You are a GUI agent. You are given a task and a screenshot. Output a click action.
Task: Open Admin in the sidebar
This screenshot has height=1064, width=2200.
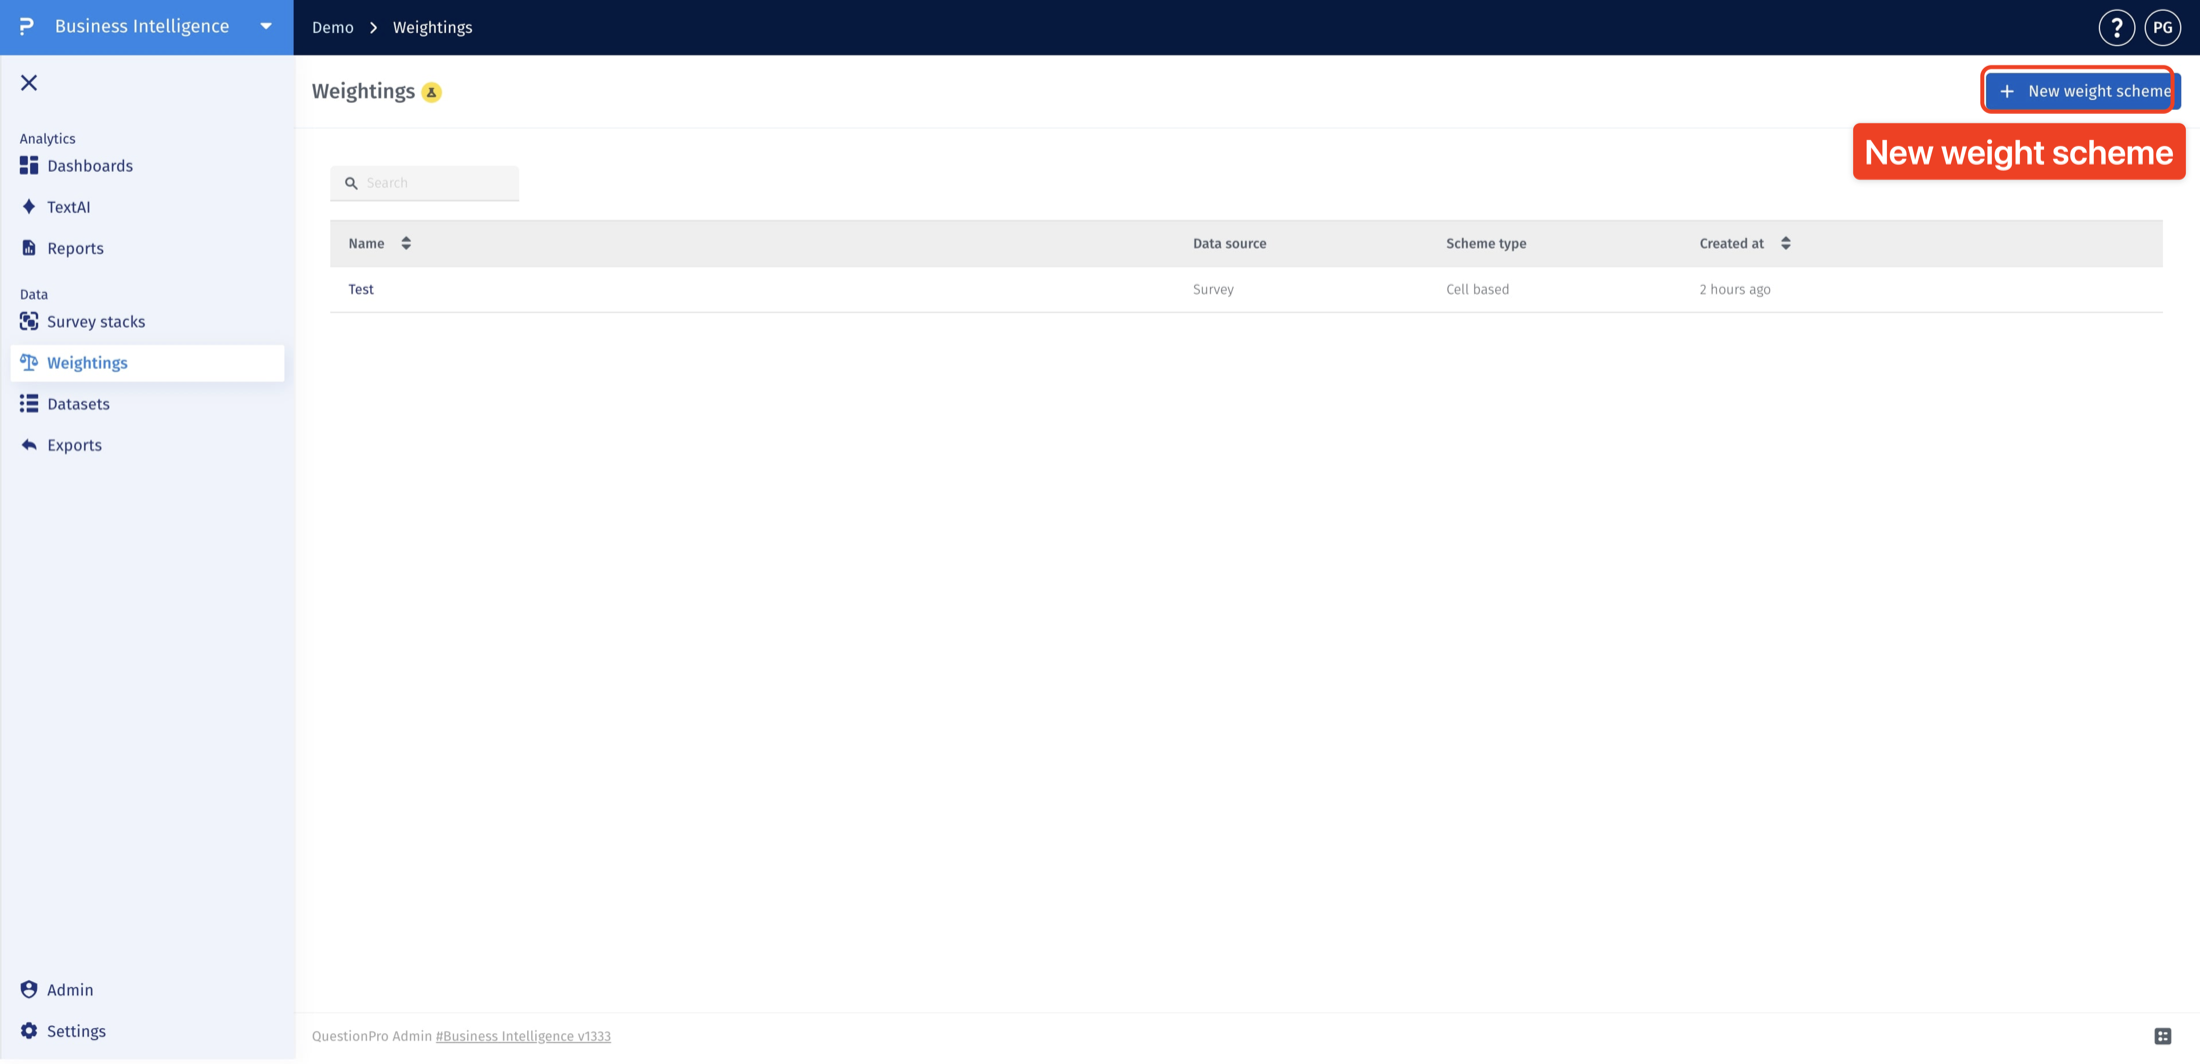147,989
